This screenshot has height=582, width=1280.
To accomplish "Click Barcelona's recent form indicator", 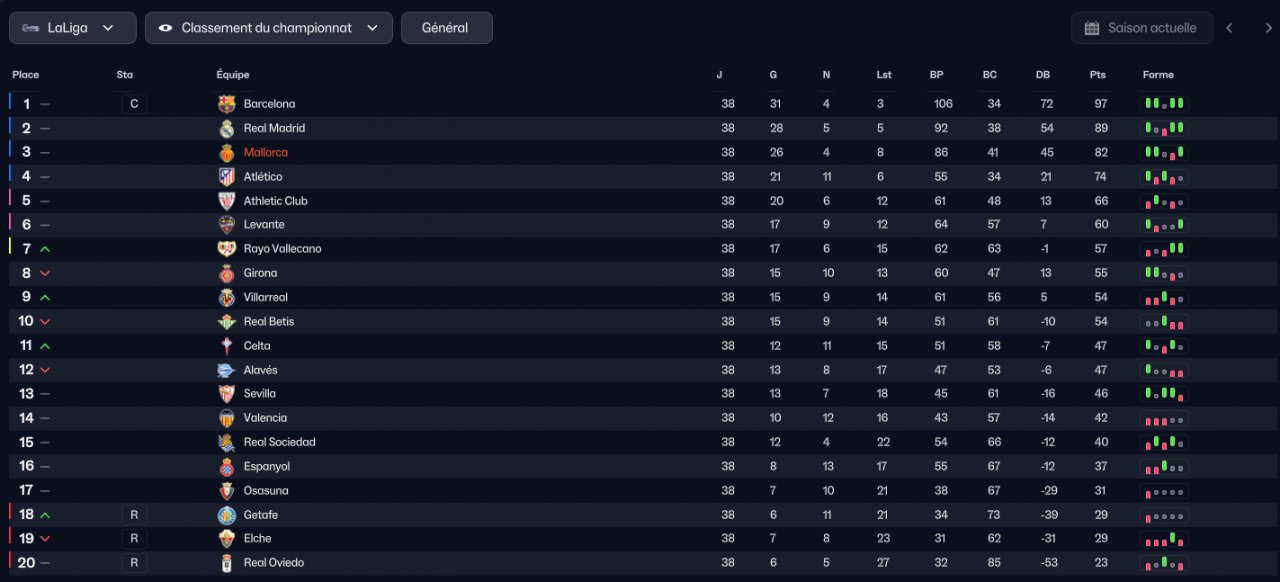I will [1164, 104].
